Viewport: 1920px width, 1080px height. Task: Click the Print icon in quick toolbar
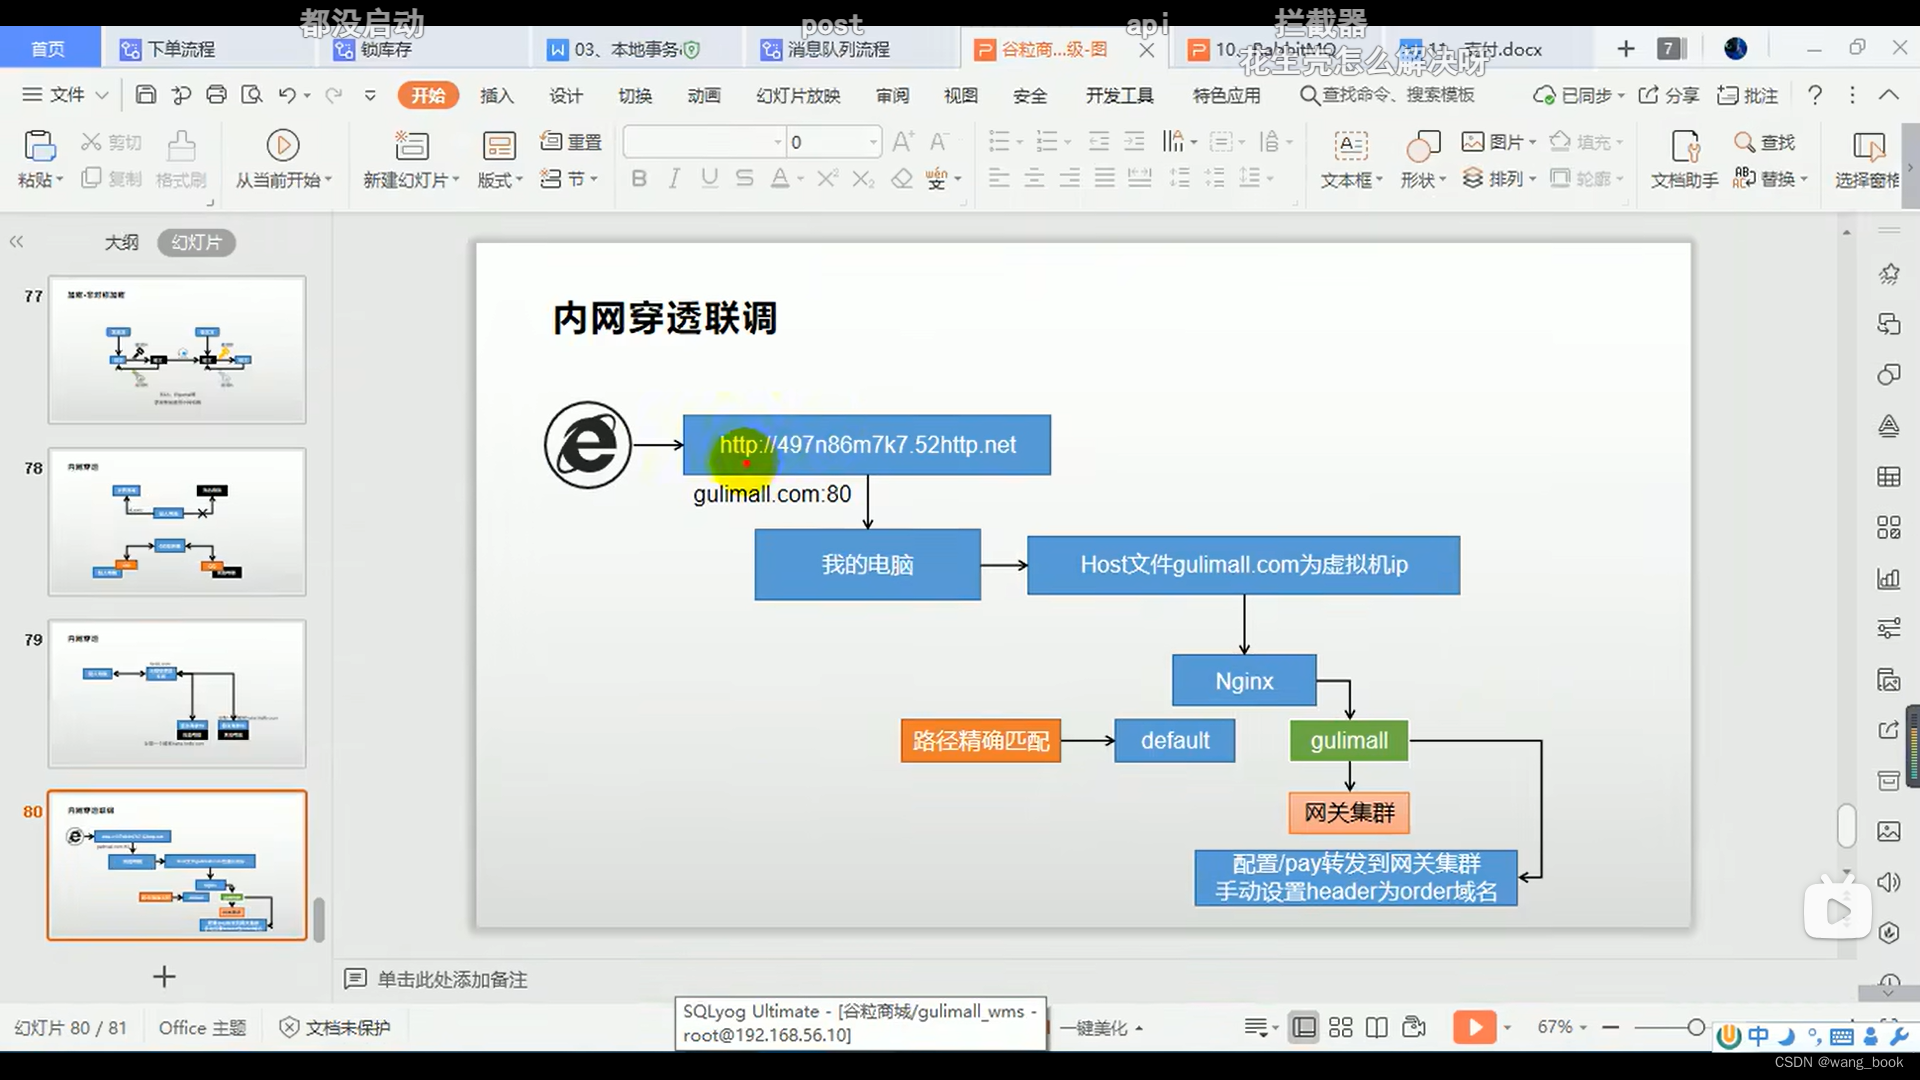[x=216, y=95]
